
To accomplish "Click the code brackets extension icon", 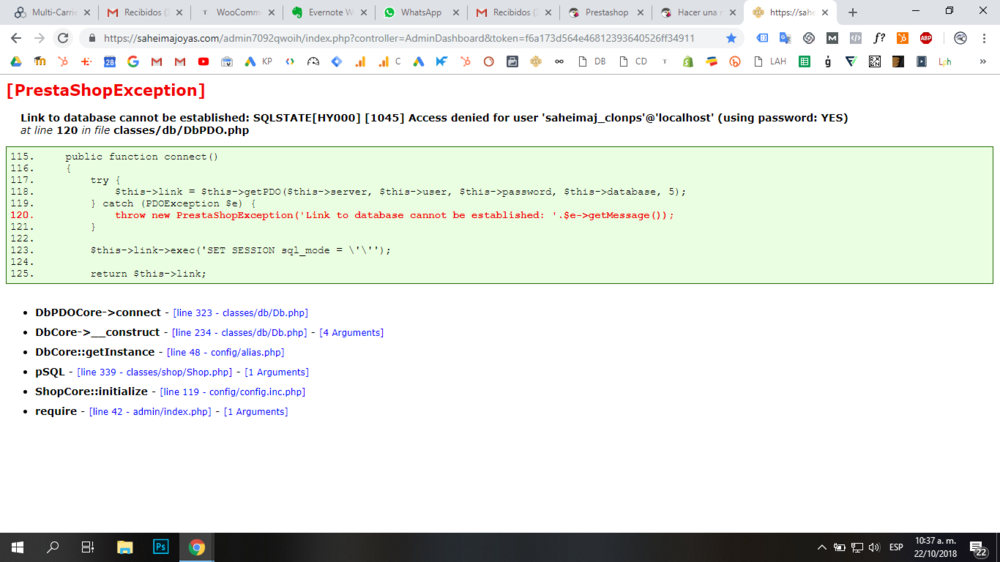I will [x=855, y=38].
